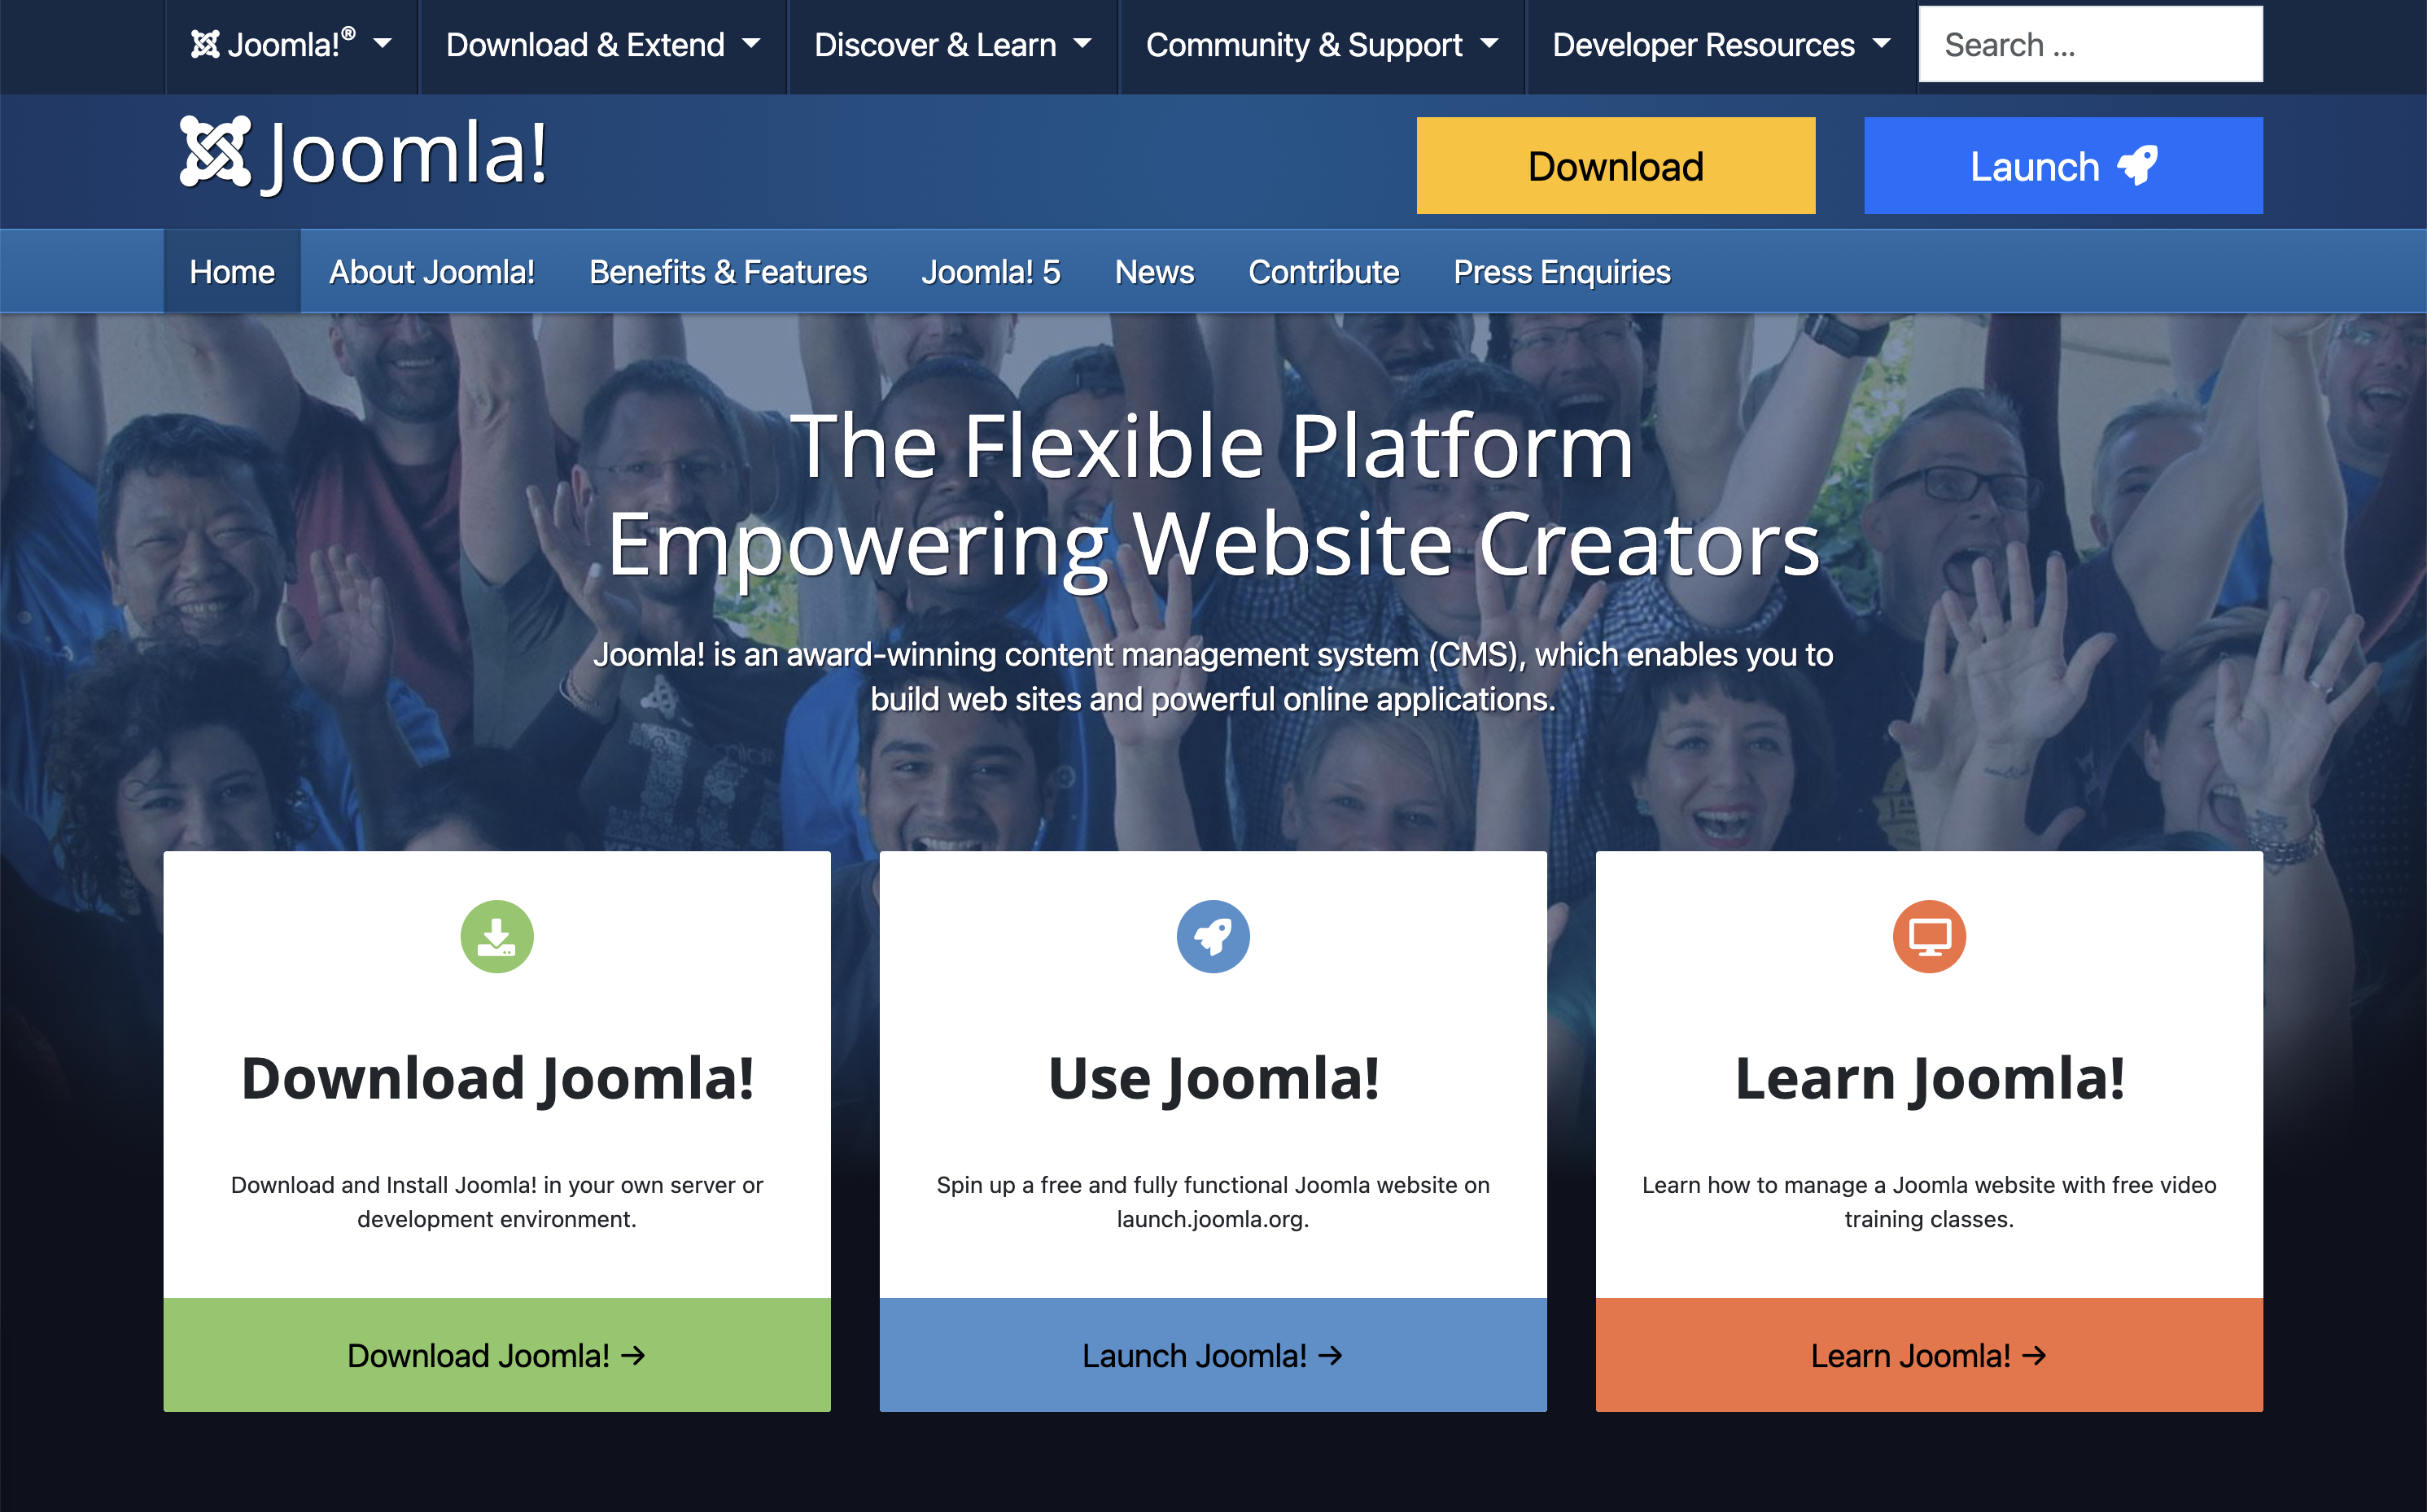Open the Press Enquiries menu item
Screen dimensions: 2427x1512
point(1563,270)
